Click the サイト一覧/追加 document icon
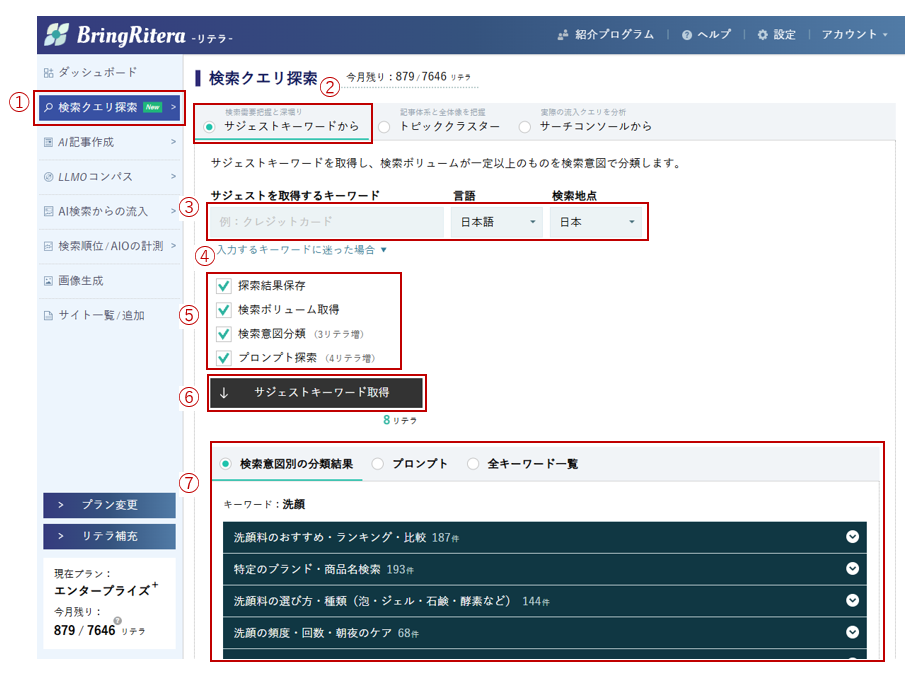The width and height of the screenshot is (912, 673). click(49, 315)
